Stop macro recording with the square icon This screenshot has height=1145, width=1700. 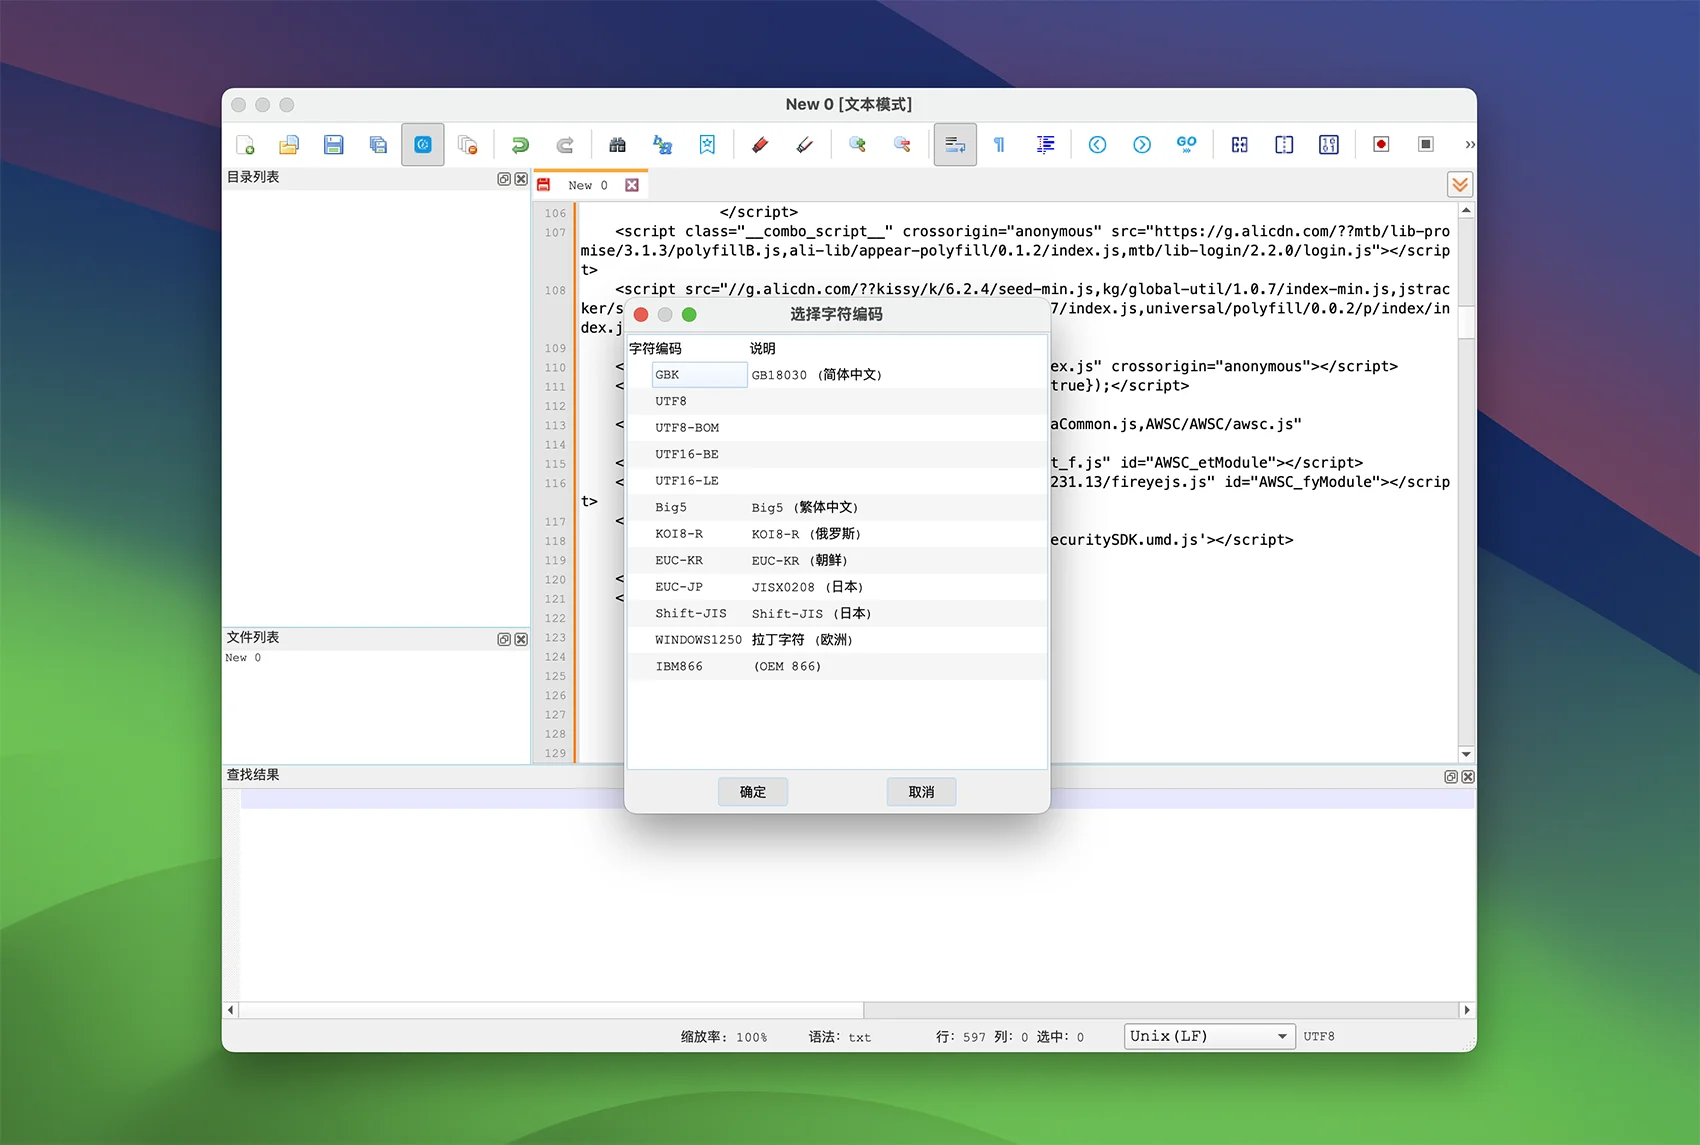pyautogui.click(x=1426, y=145)
